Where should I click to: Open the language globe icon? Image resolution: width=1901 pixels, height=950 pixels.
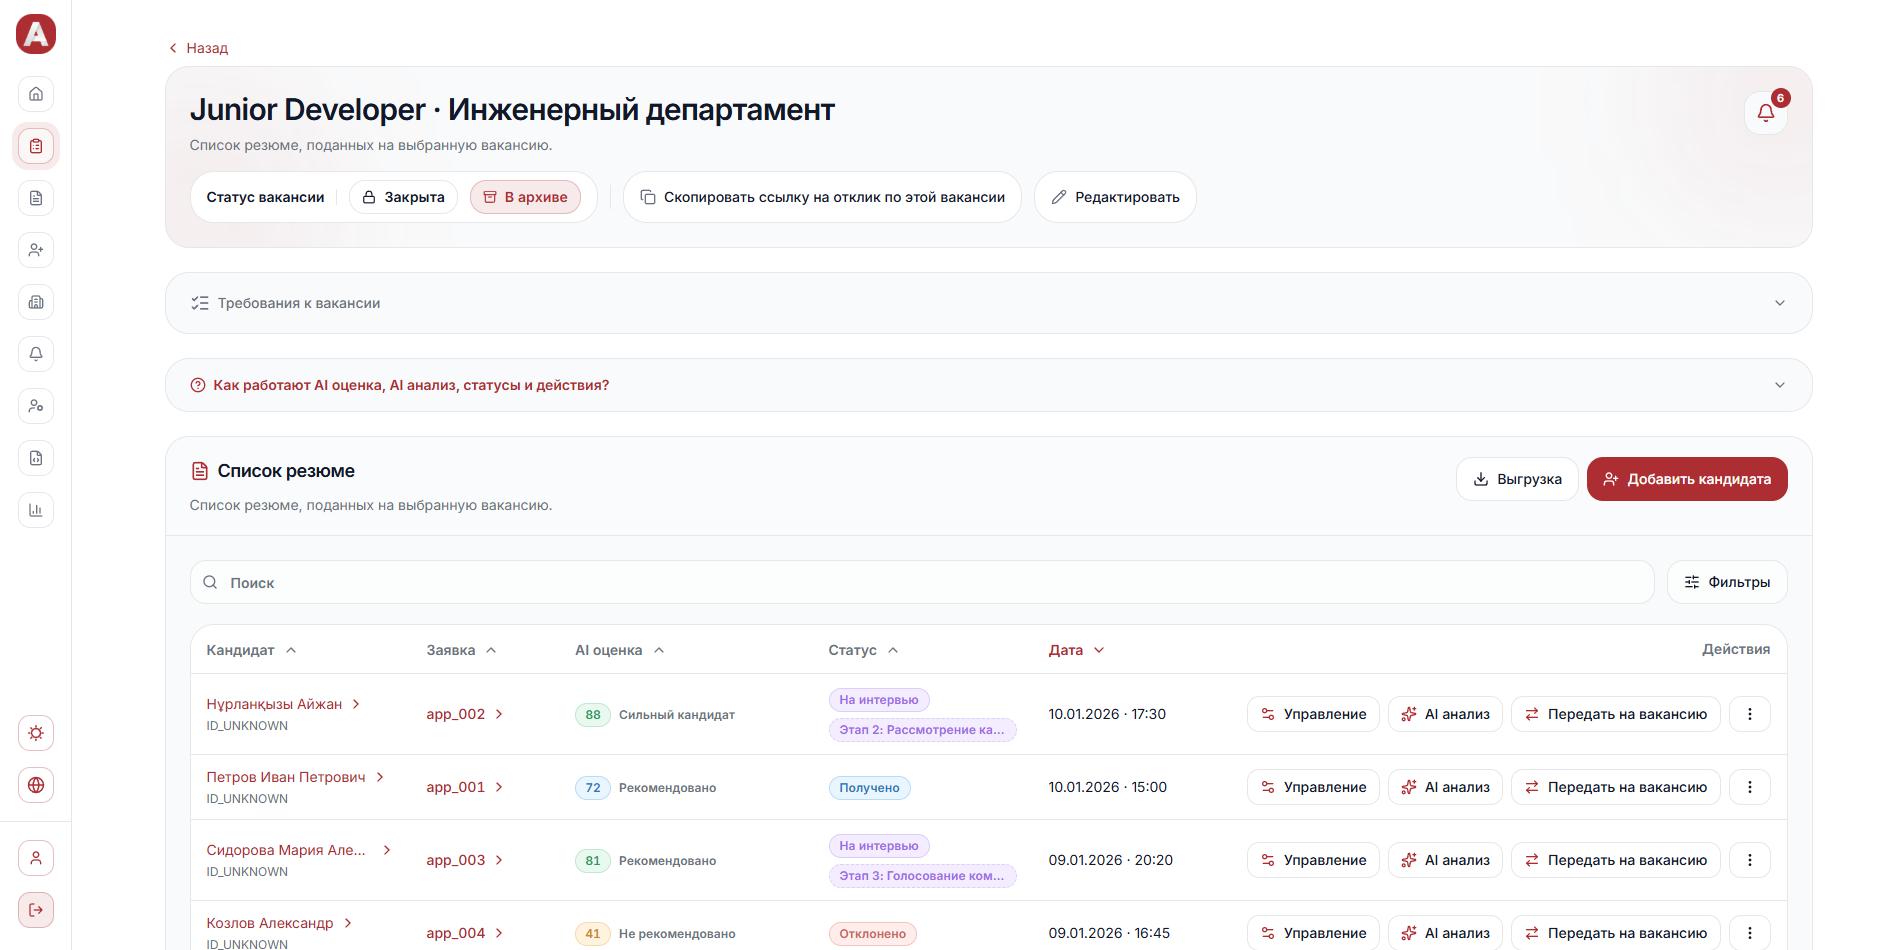pyautogui.click(x=36, y=785)
